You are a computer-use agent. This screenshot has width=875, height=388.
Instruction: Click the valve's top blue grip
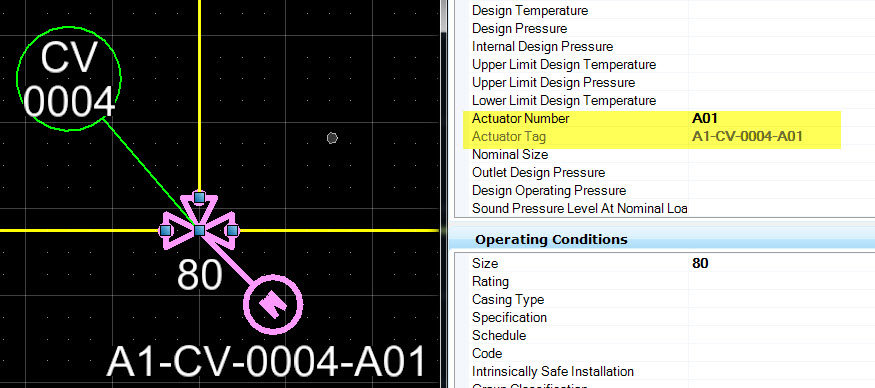click(199, 197)
